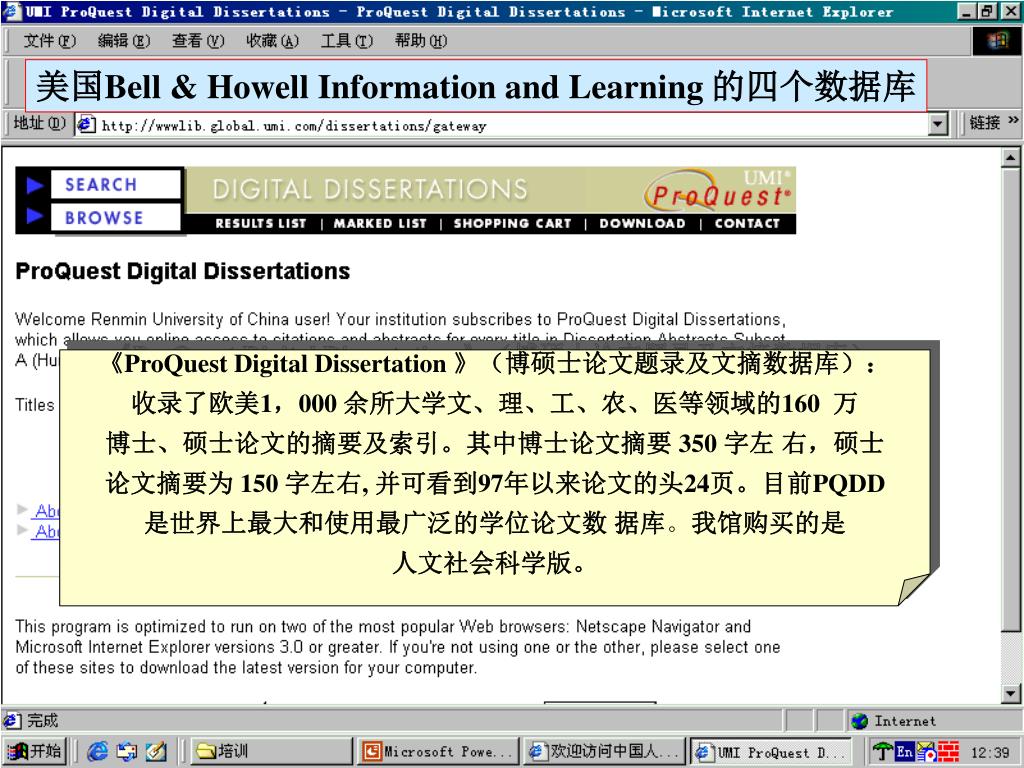Click the scrollbar up arrow
This screenshot has width=1024, height=768.
coord(1010,157)
